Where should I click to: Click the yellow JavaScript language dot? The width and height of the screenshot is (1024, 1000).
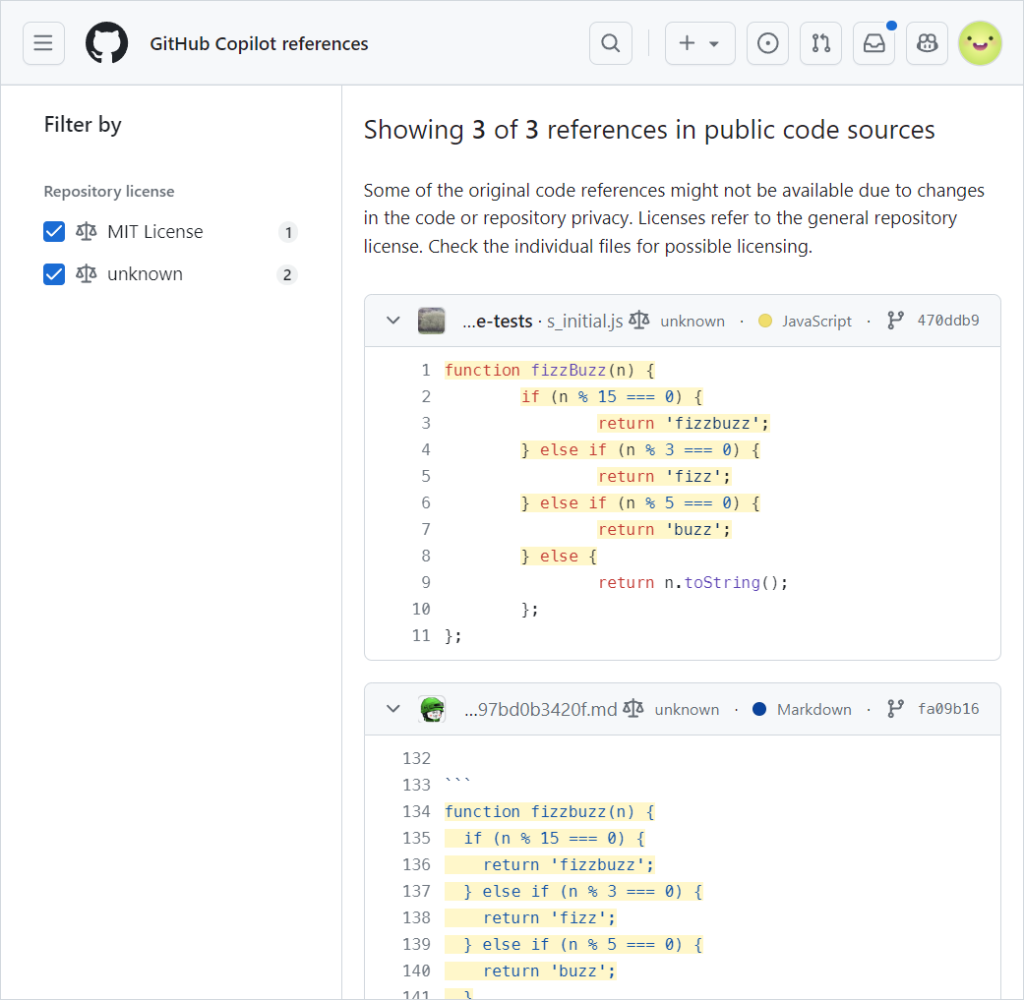coord(765,320)
